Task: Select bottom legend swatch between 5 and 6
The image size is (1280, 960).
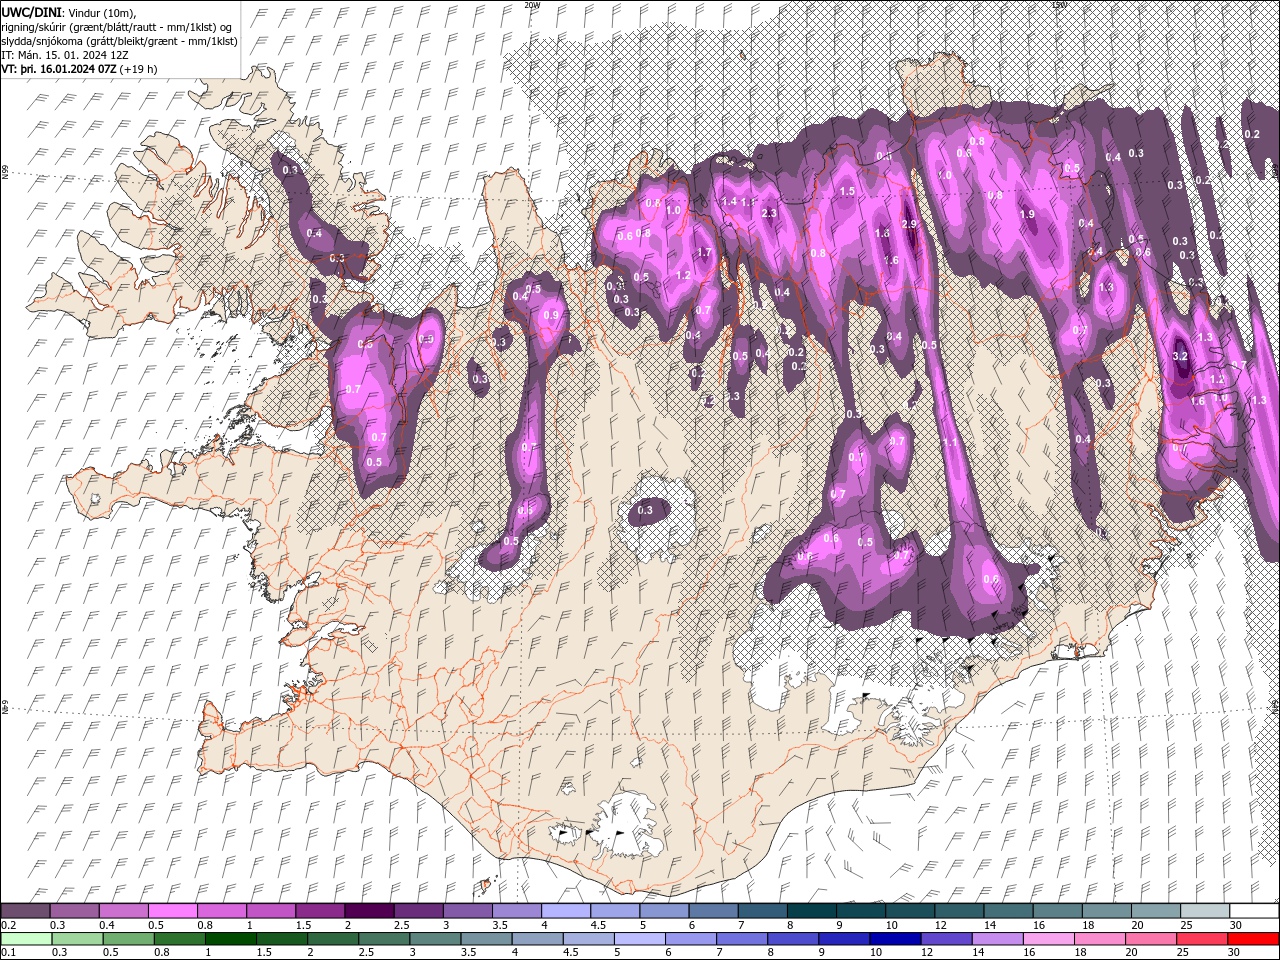Action: tap(641, 939)
